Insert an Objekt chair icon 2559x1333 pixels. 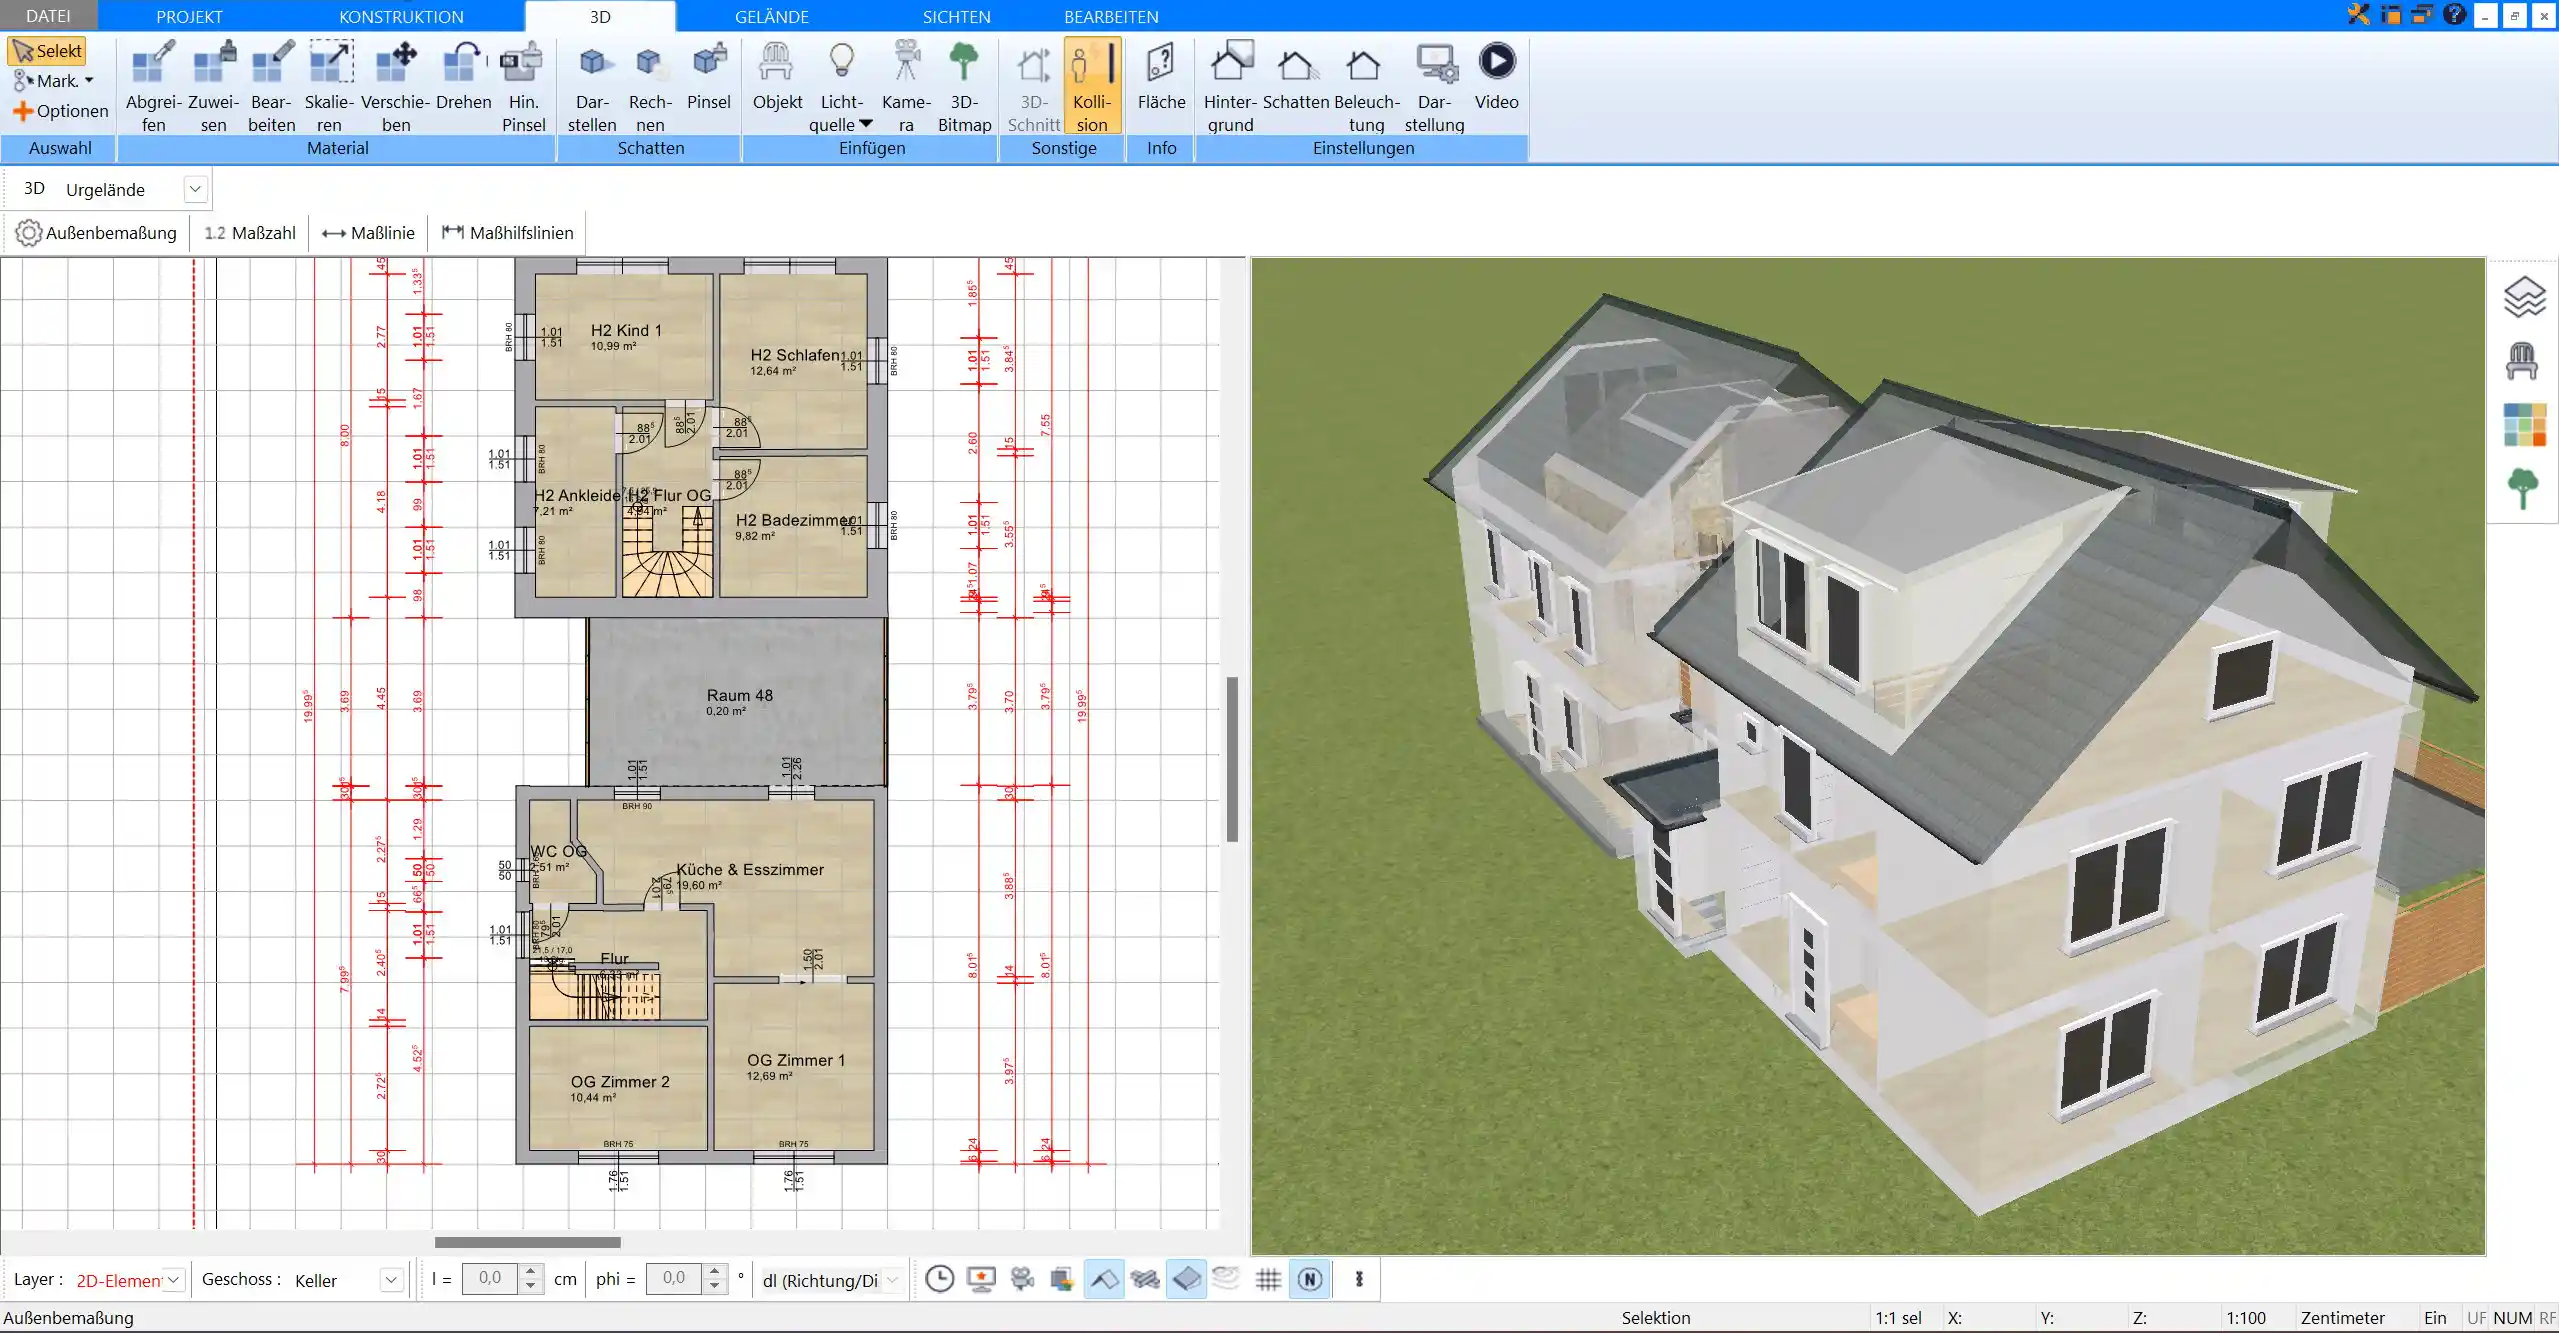coord(777,76)
